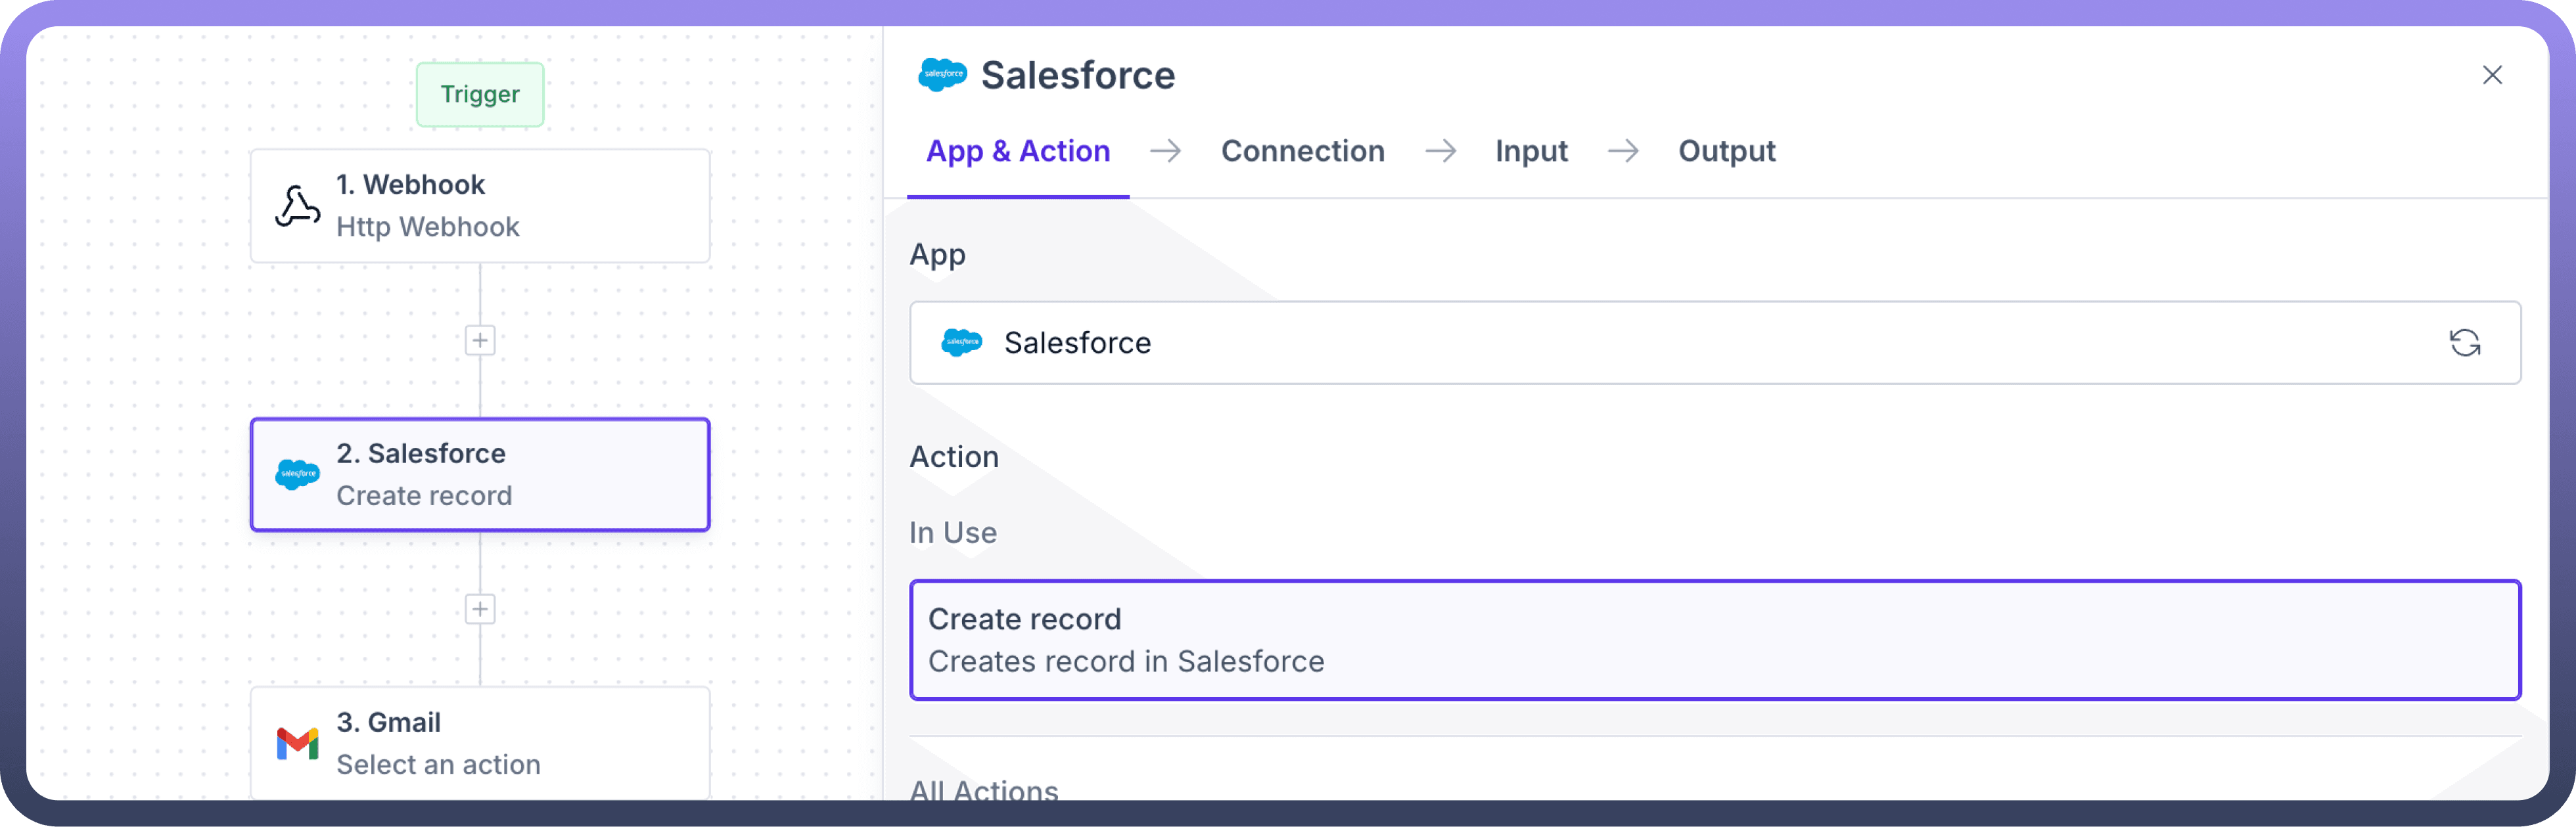Image resolution: width=2576 pixels, height=827 pixels.
Task: Open the Input tab
Action: click(x=1531, y=151)
